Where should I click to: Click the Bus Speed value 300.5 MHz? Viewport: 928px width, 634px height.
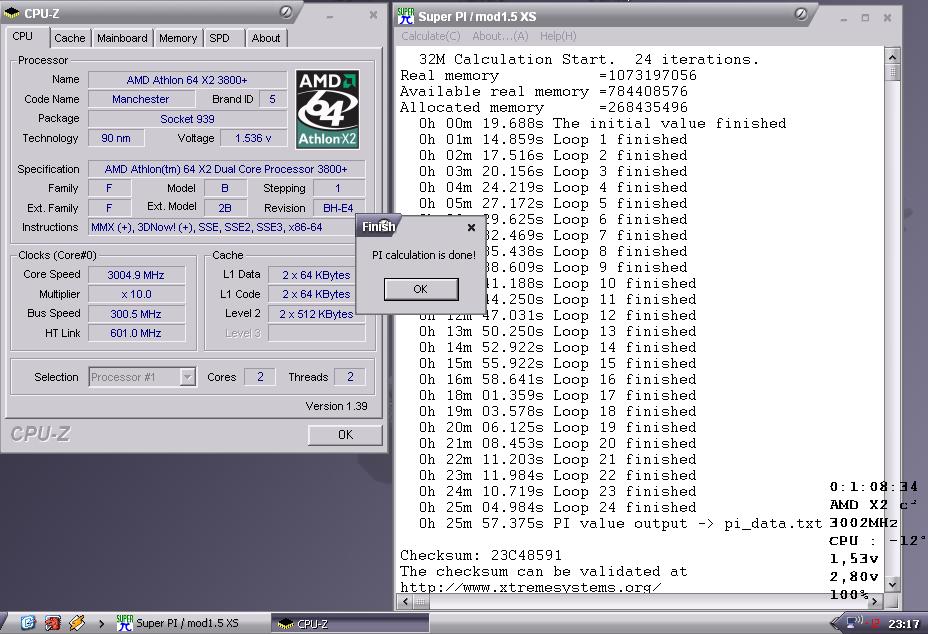tap(136, 314)
